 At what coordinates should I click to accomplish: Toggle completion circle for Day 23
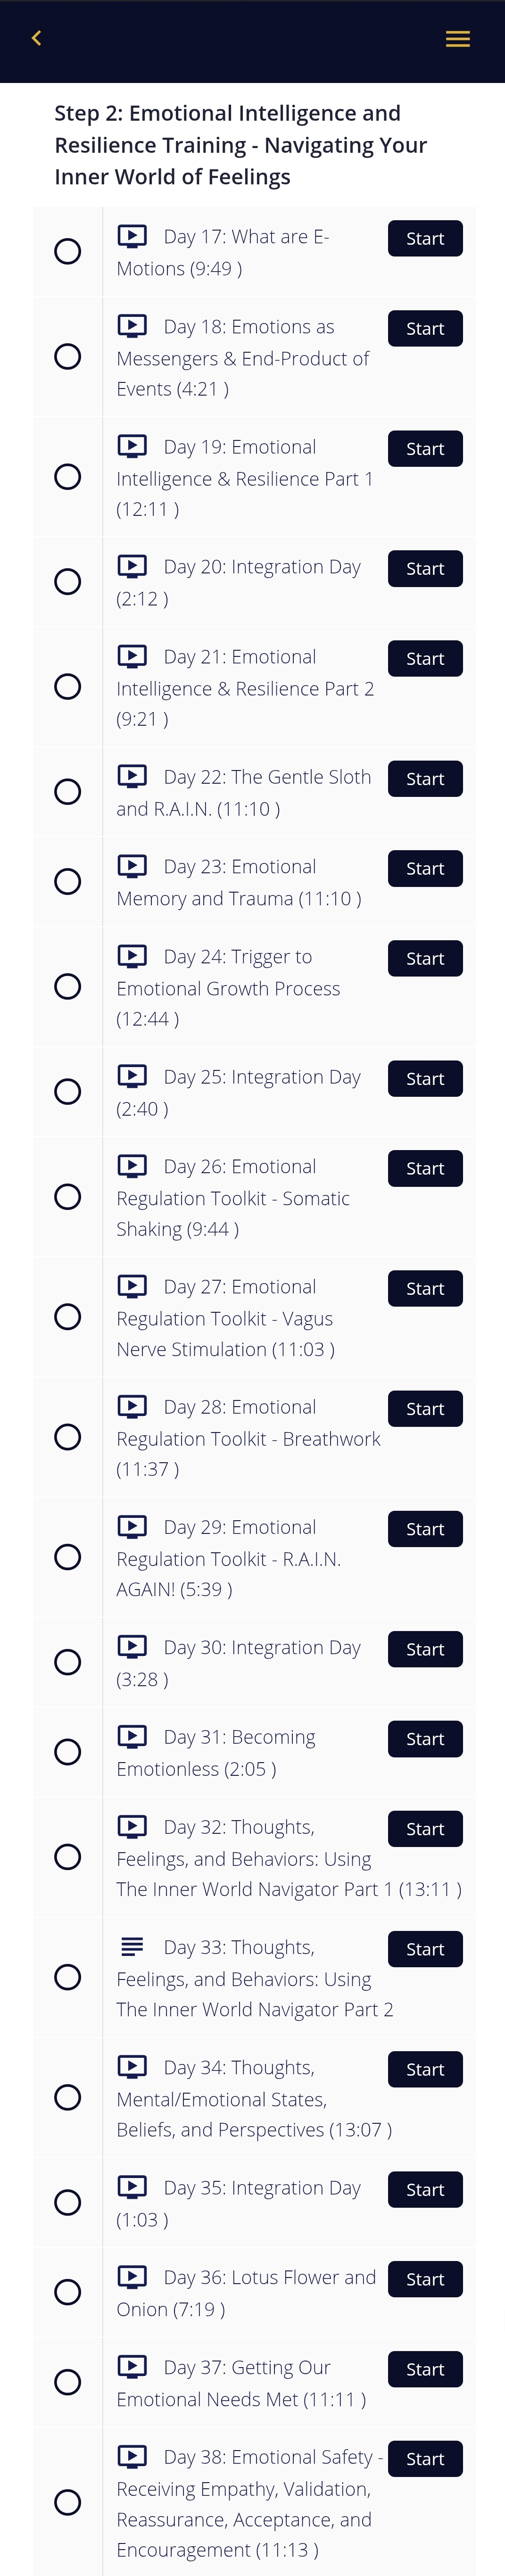coord(68,882)
